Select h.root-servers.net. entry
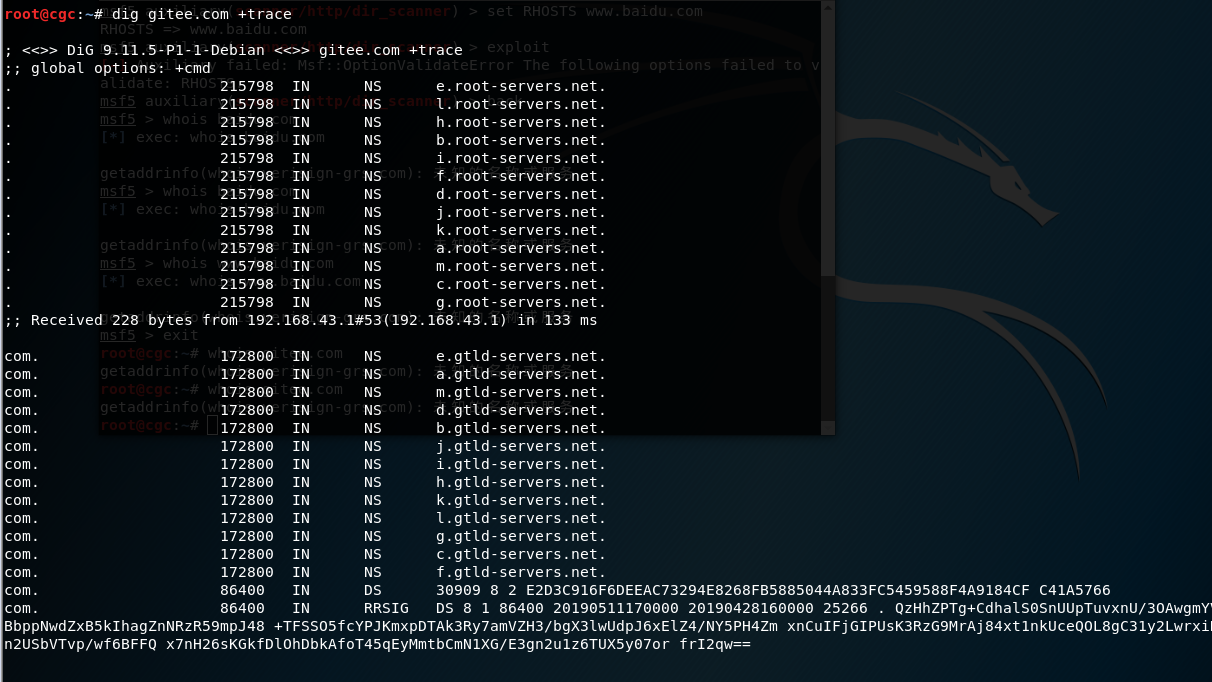 pyautogui.click(x=521, y=122)
